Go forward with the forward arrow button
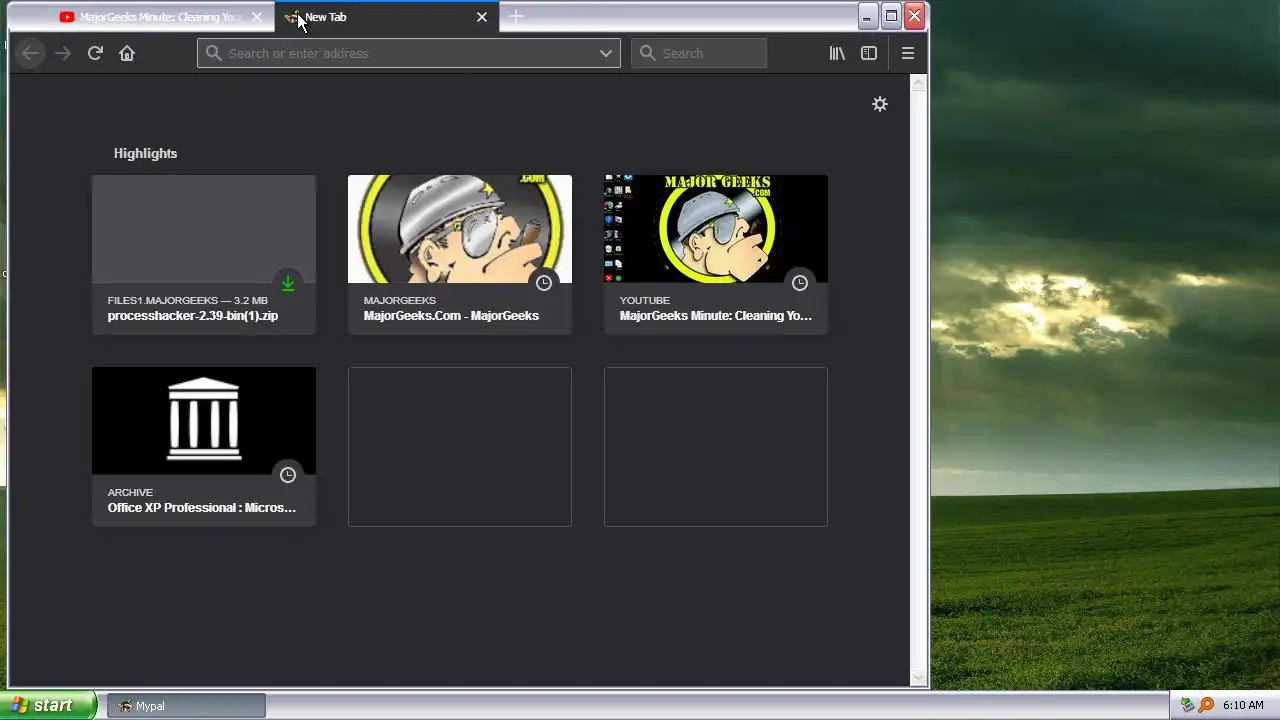This screenshot has height=720, width=1280. click(x=63, y=53)
